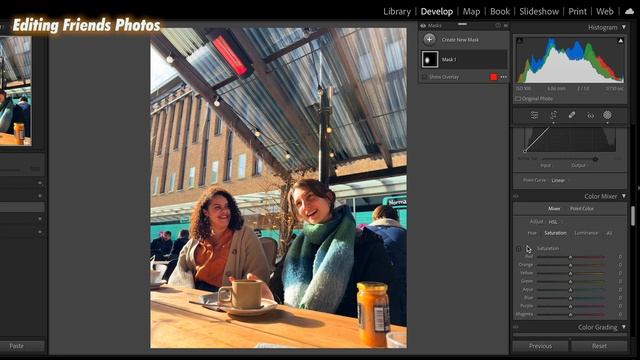This screenshot has height=360, width=640.
Task: Click the Previous button
Action: coord(540,346)
